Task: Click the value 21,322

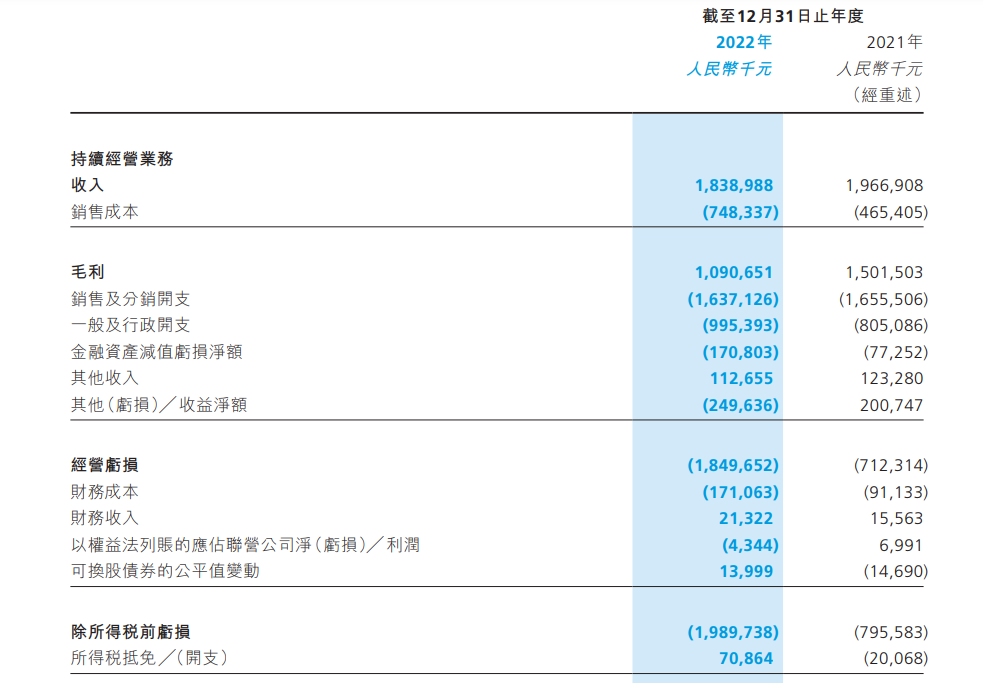Action: point(746,519)
